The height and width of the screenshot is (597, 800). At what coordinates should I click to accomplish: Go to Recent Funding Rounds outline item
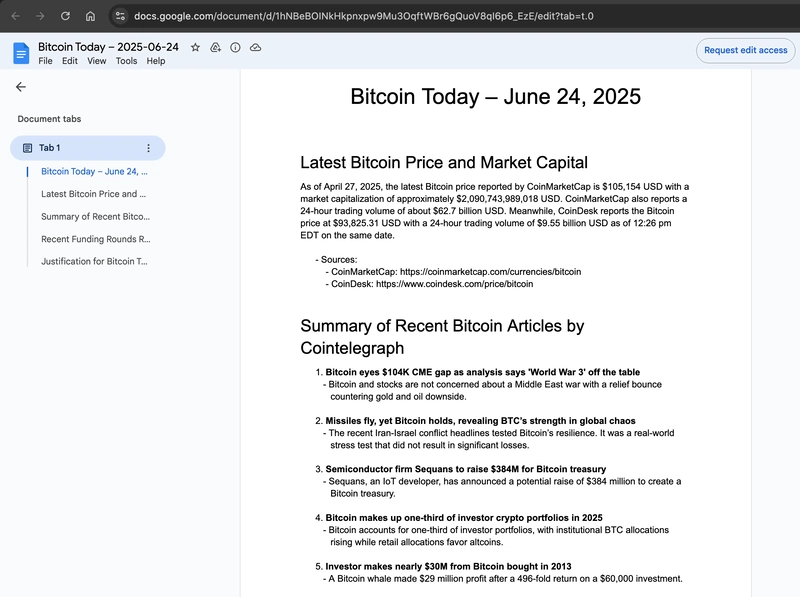pyautogui.click(x=96, y=239)
